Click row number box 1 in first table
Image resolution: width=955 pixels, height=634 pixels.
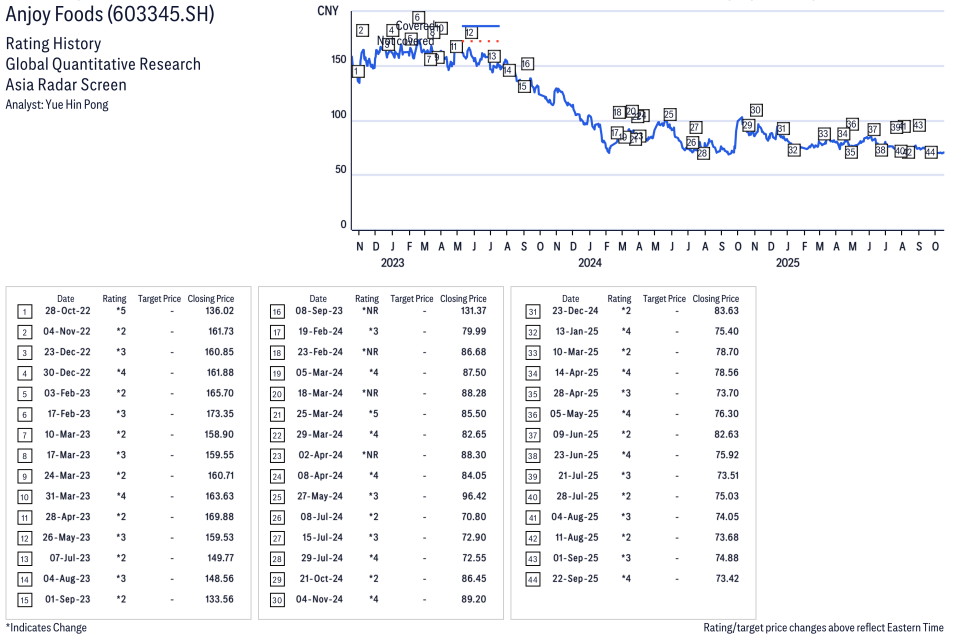[24, 312]
